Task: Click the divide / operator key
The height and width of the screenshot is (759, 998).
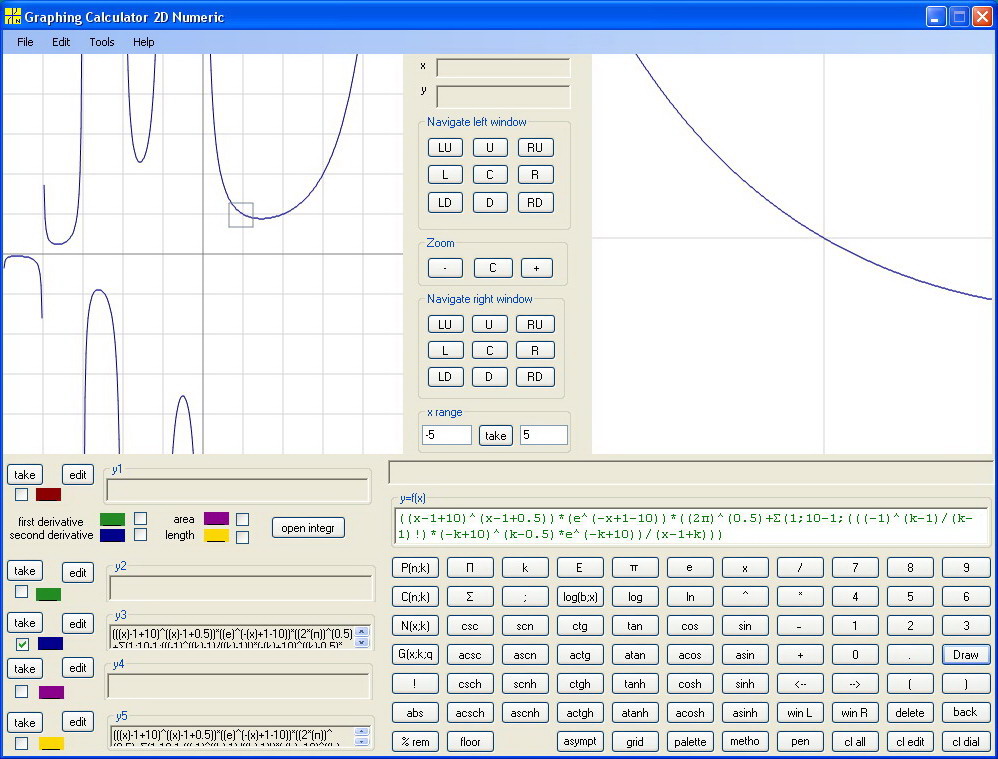Action: tap(800, 567)
